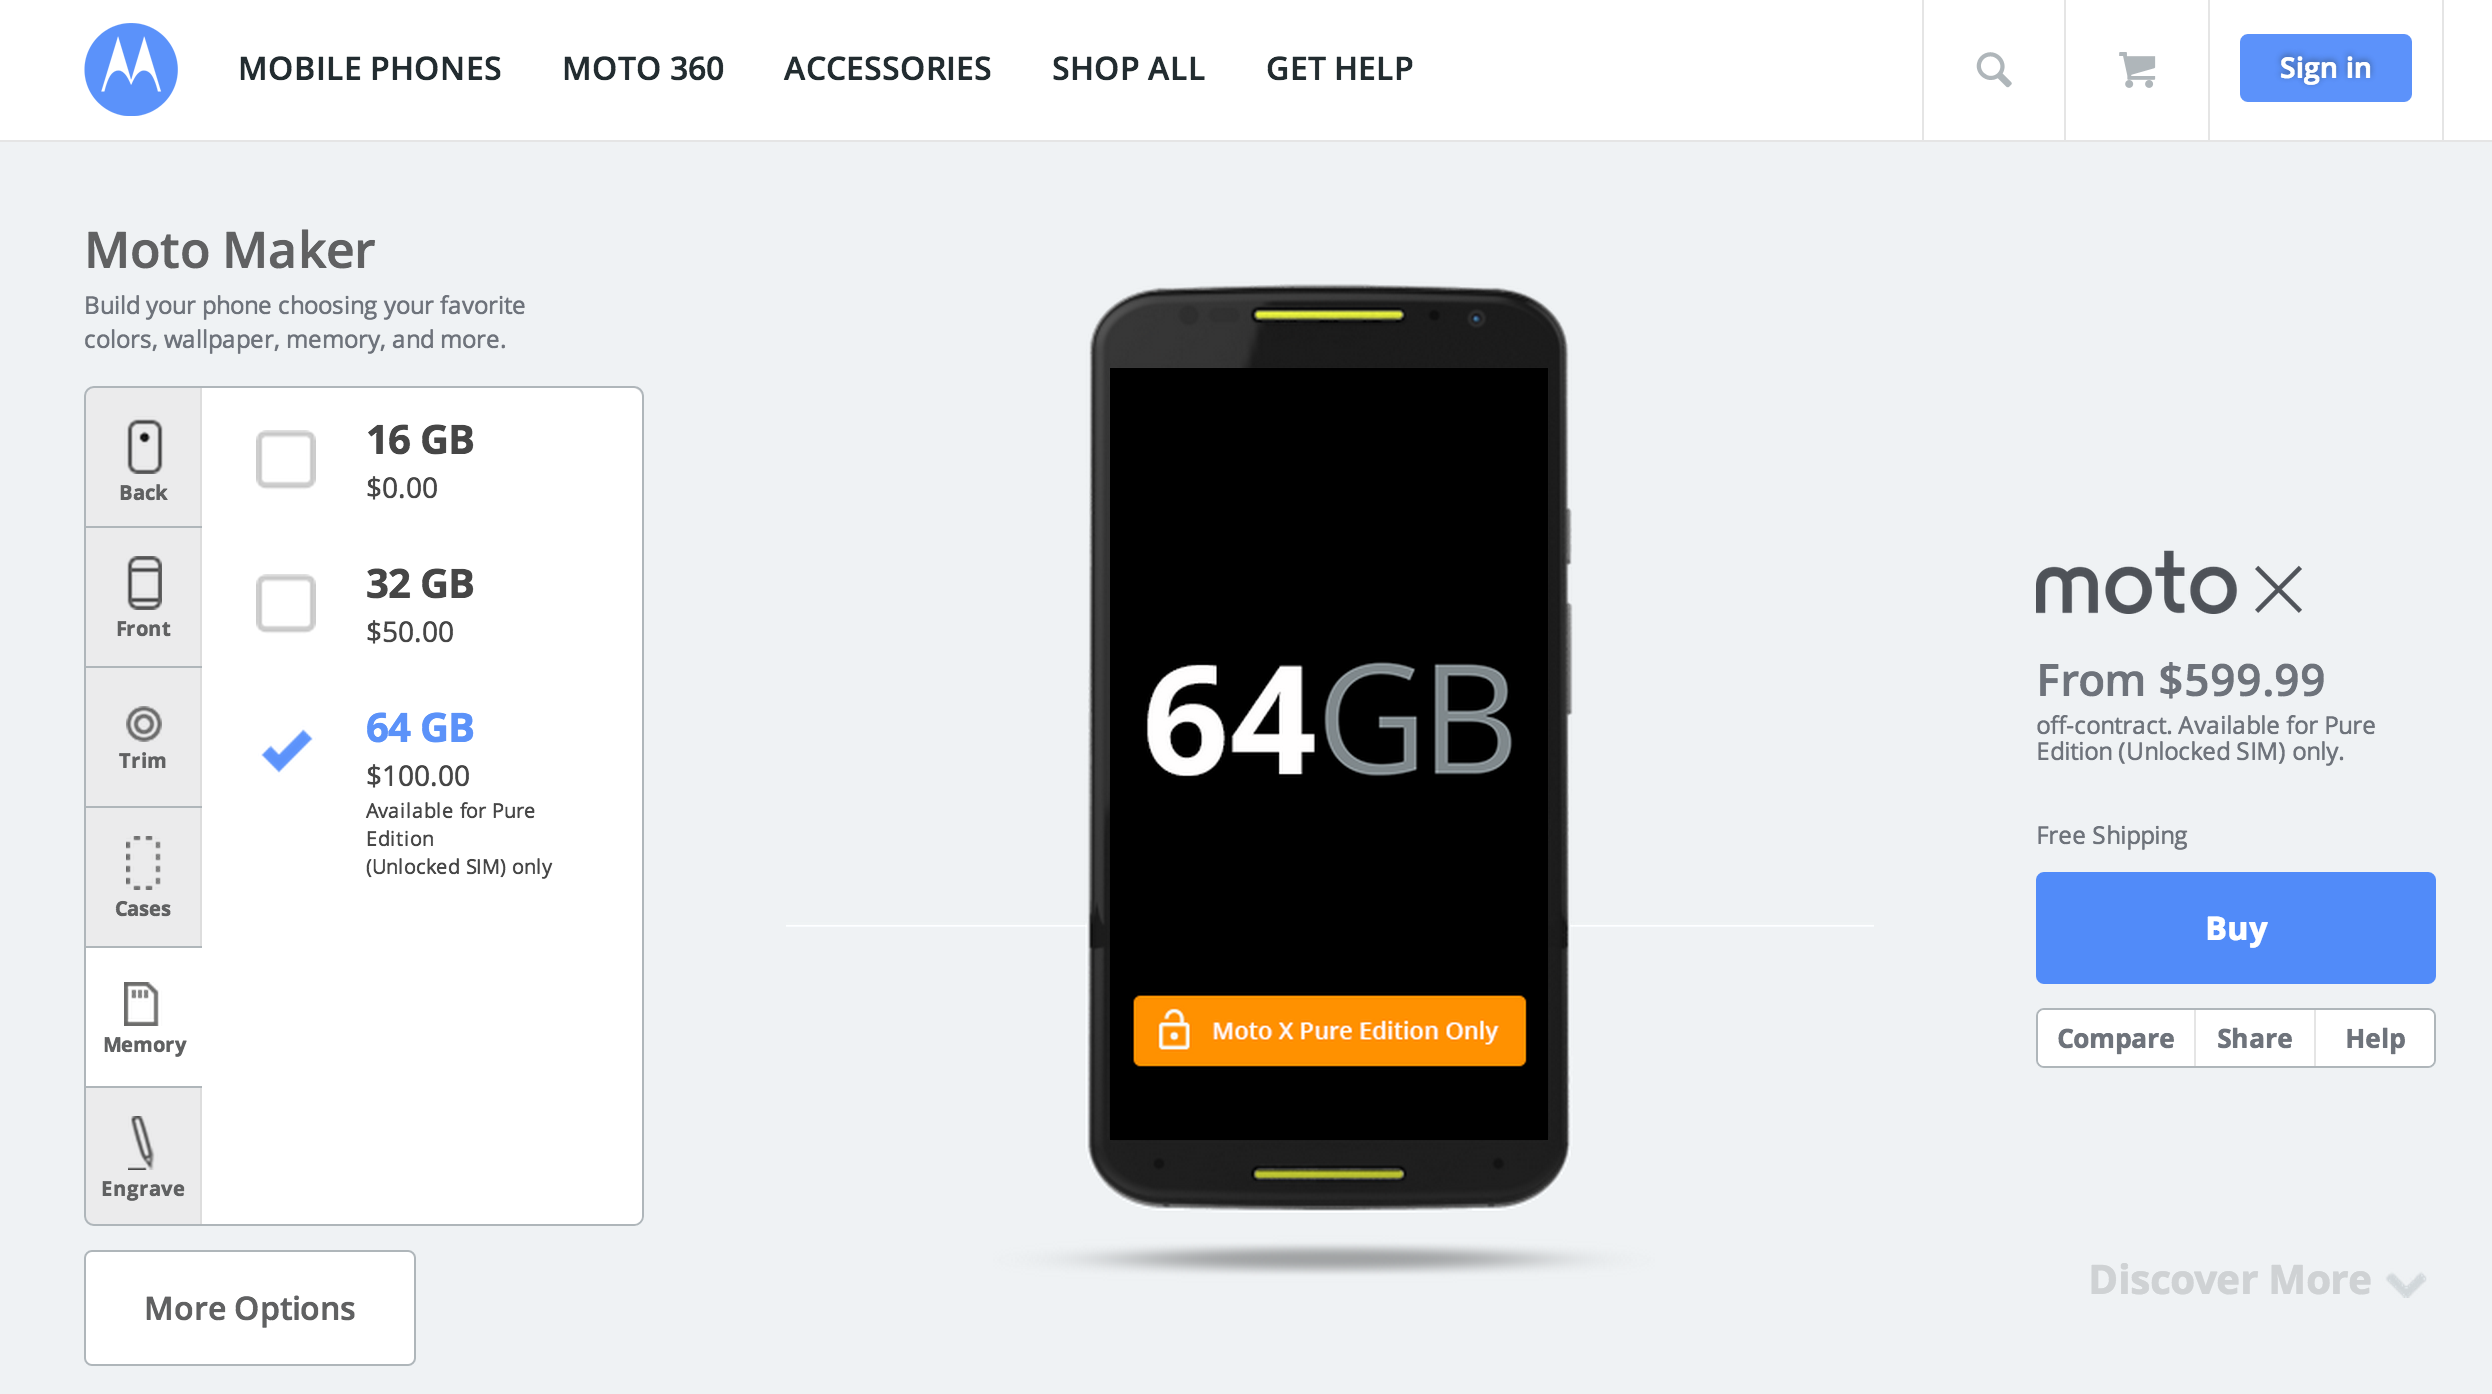Expand the Discover More chevron

2405,1284
